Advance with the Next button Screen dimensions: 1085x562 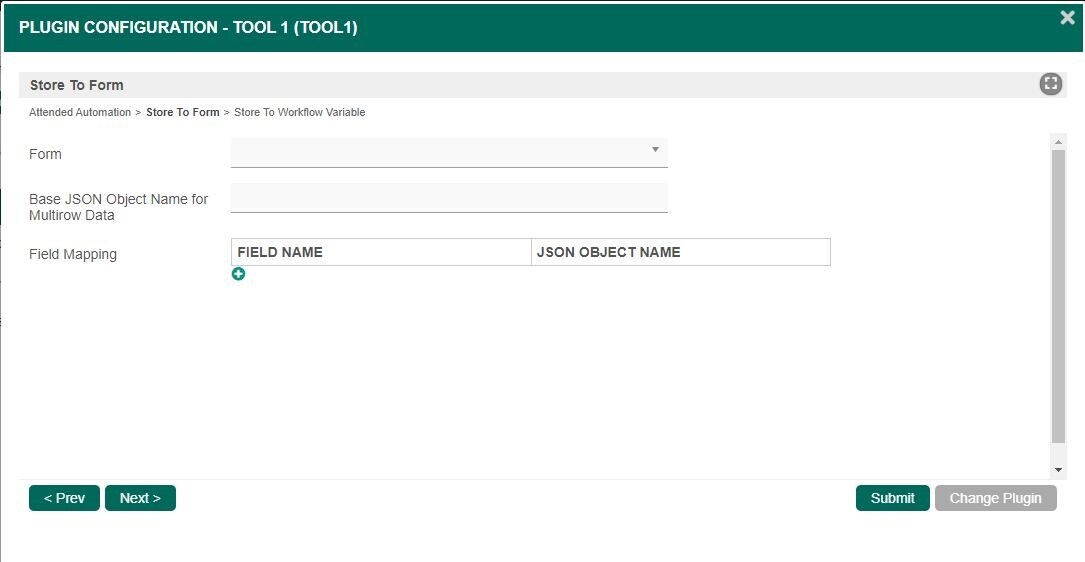[x=140, y=498]
